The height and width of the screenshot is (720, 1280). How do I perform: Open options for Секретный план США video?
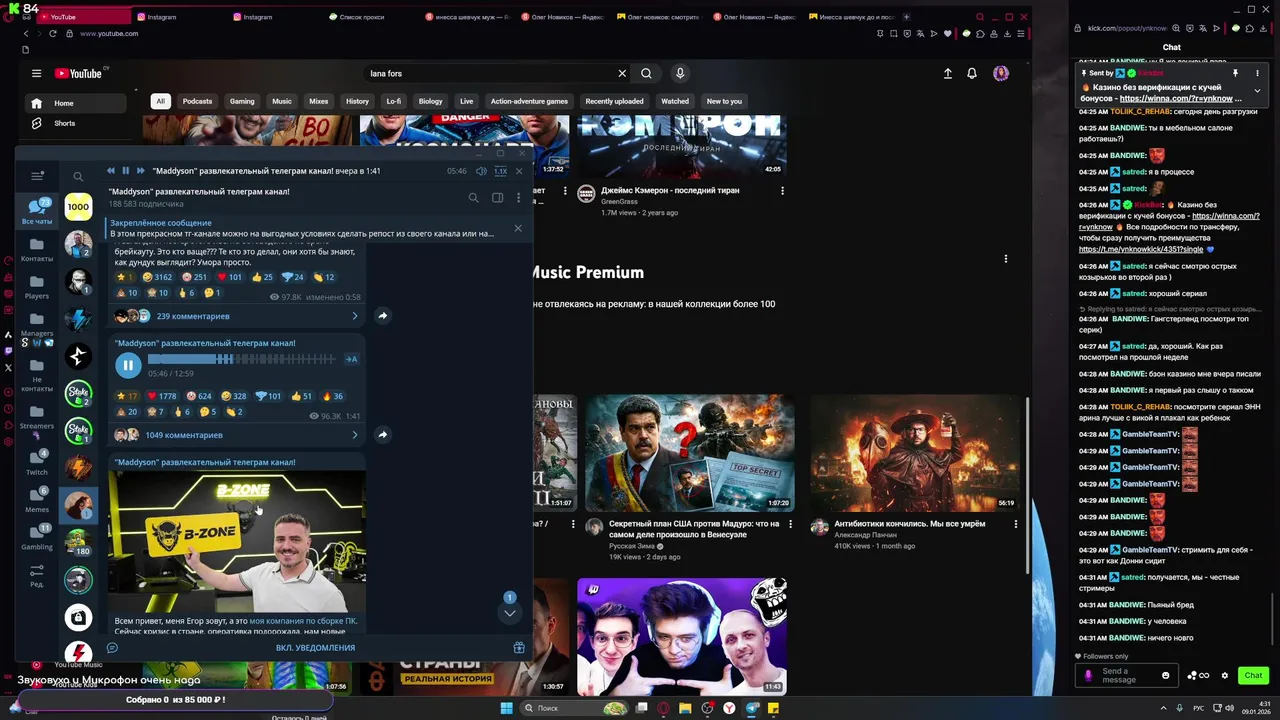pos(791,524)
